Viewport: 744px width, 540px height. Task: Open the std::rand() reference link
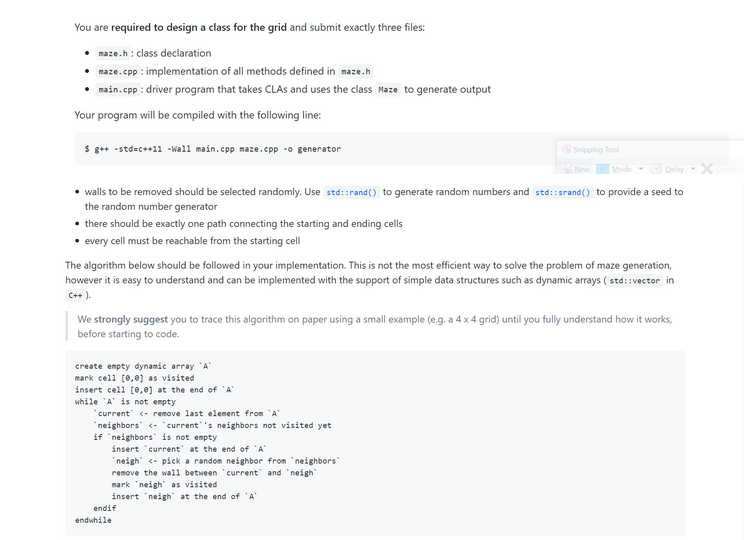[x=352, y=192]
